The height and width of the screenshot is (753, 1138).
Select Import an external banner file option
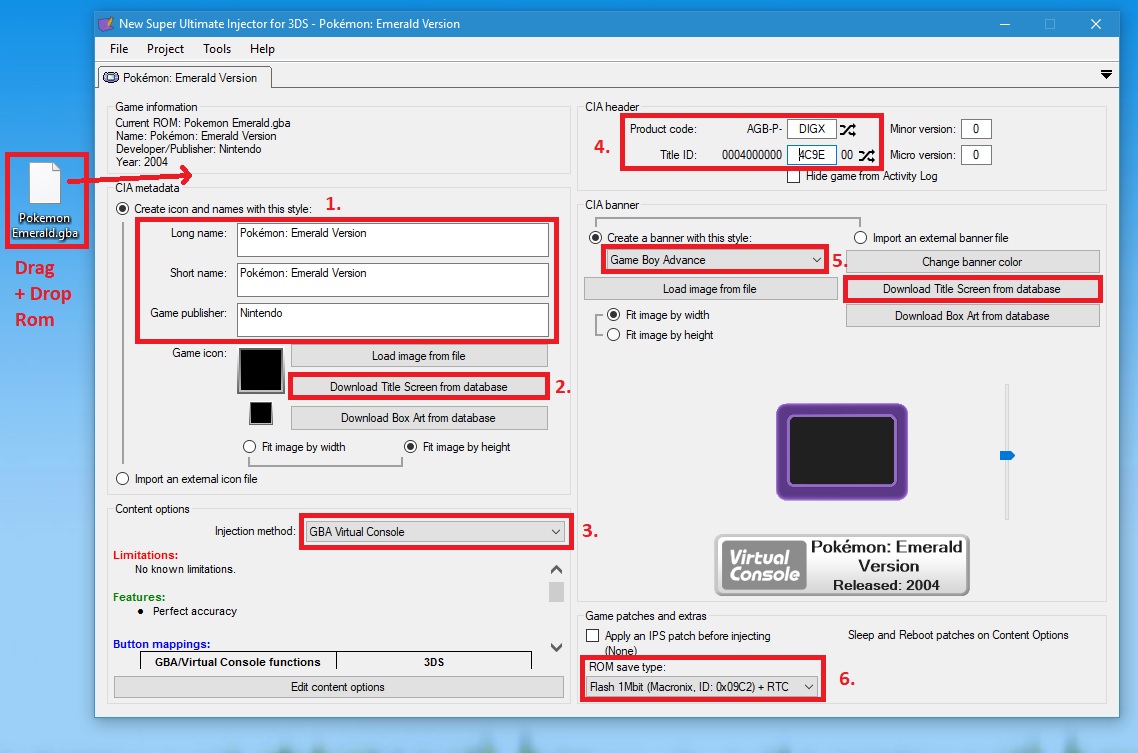(x=861, y=238)
